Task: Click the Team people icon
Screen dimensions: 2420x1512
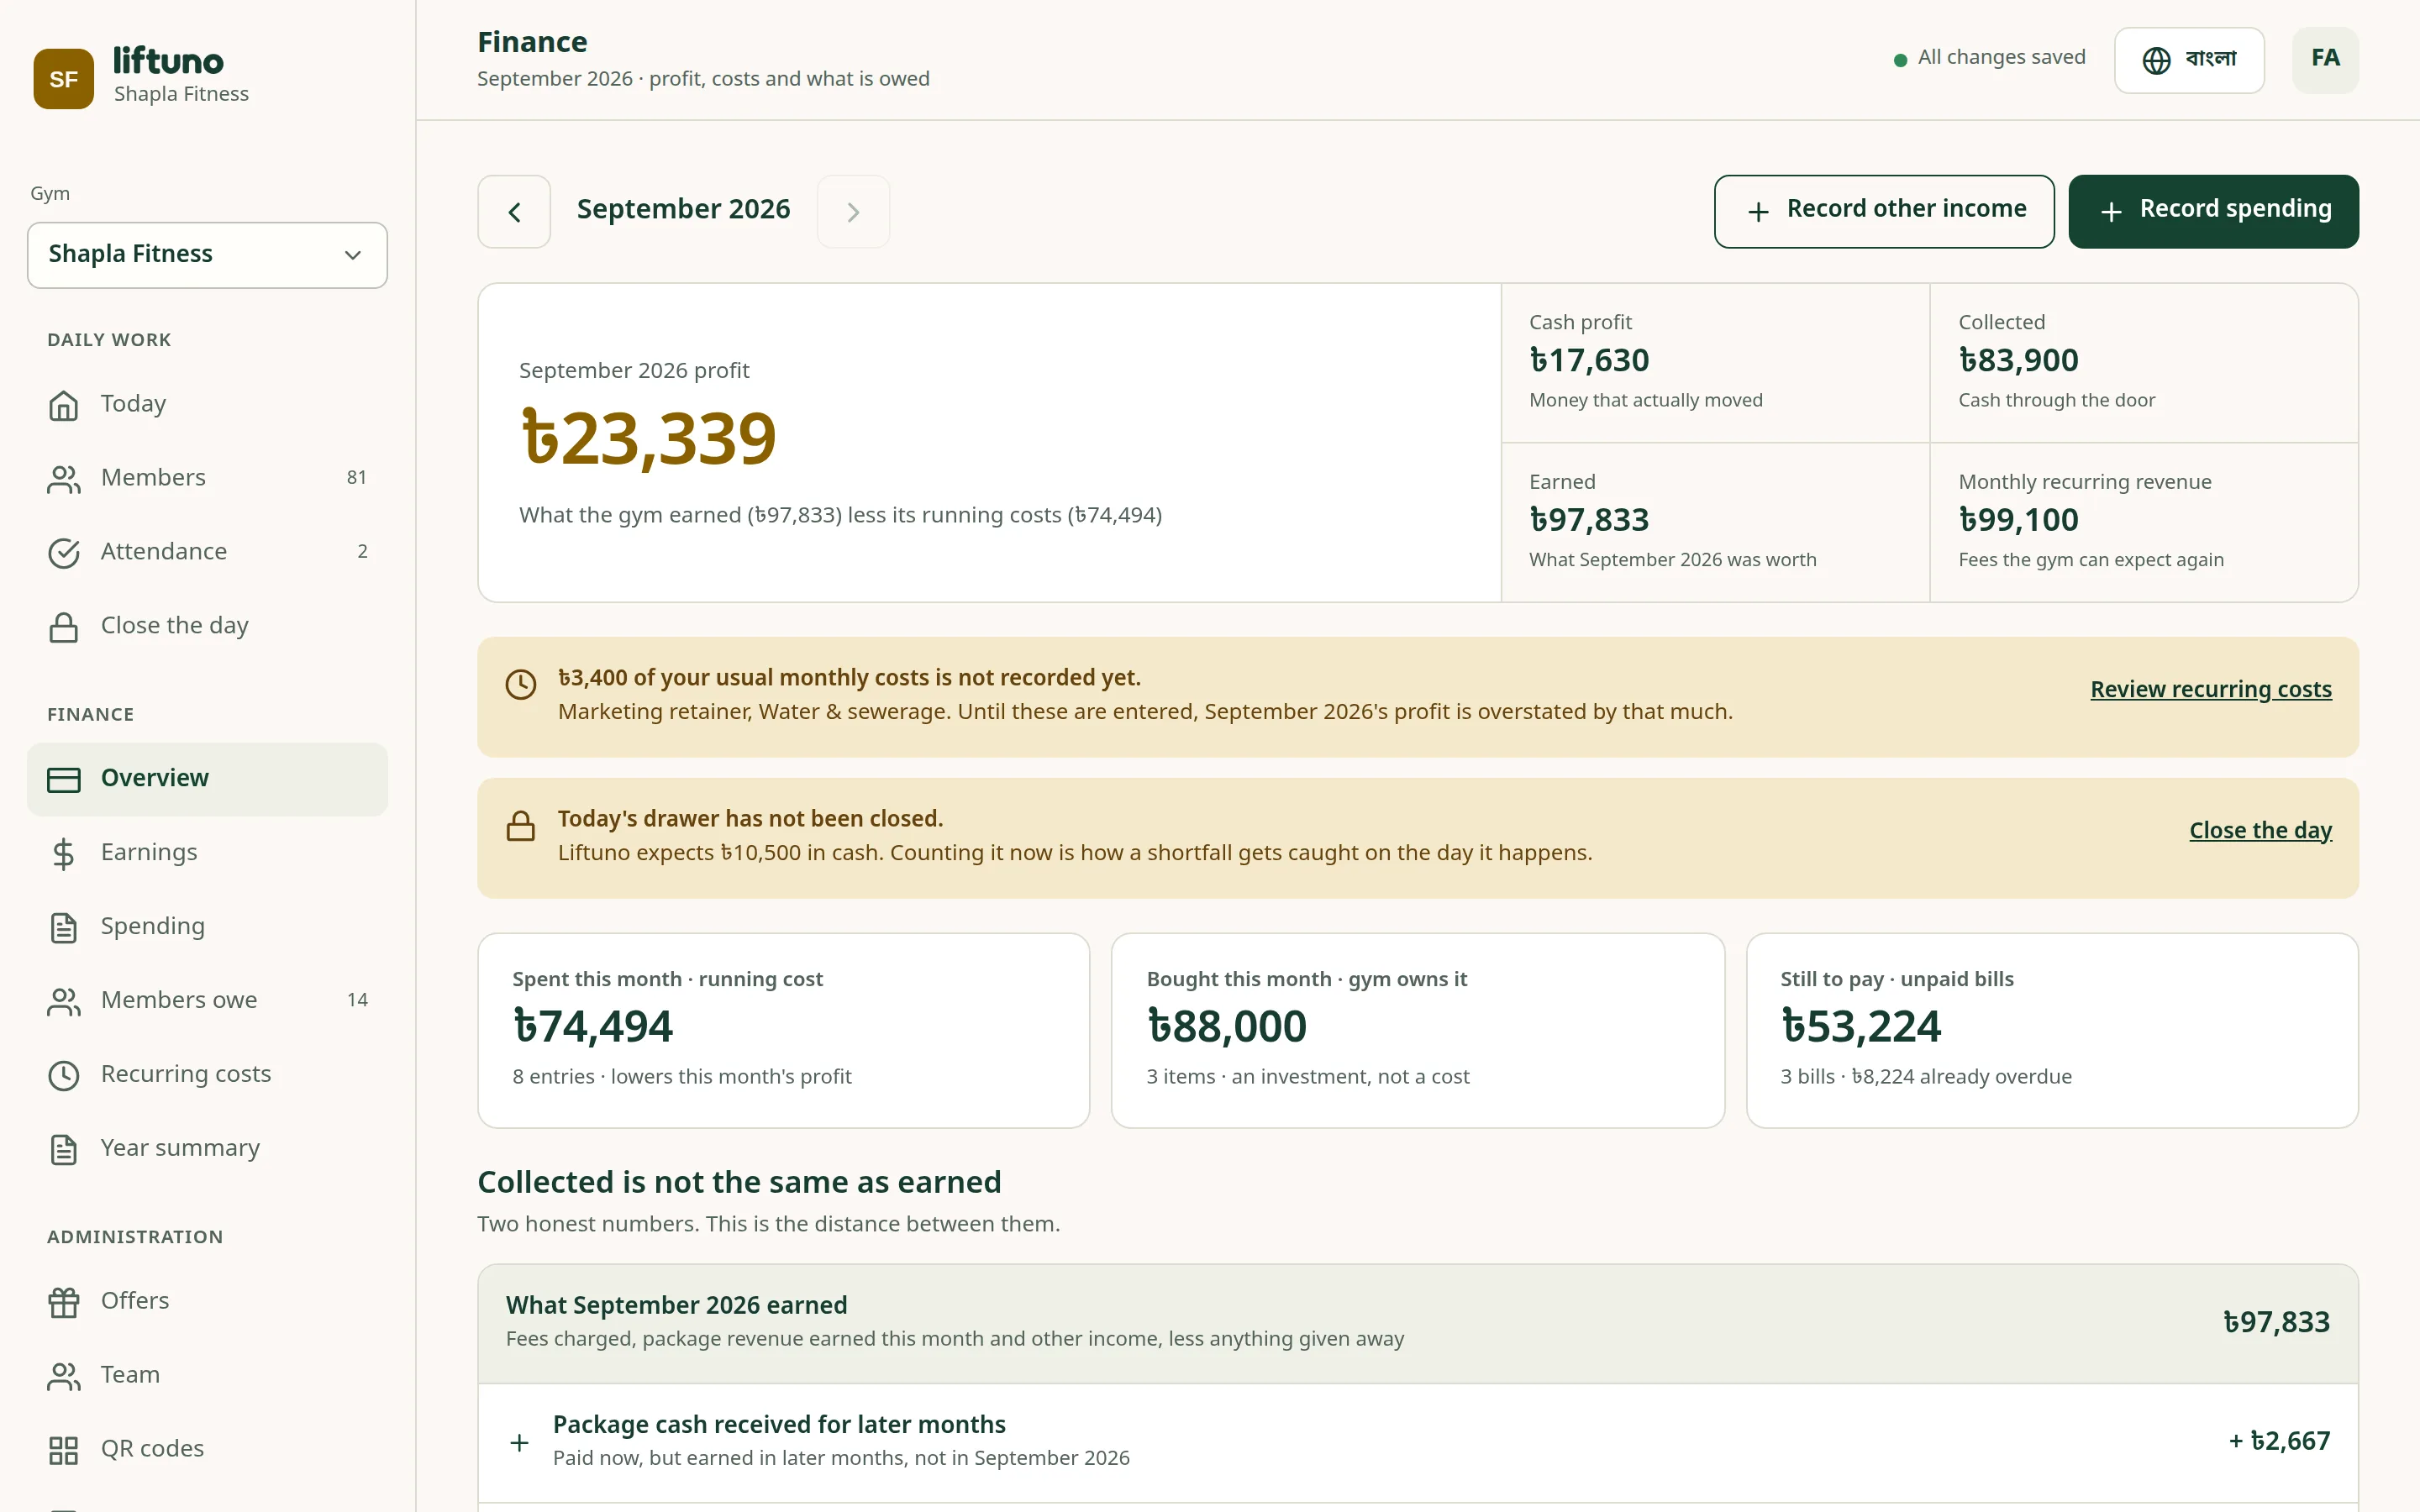Action: [x=63, y=1376]
